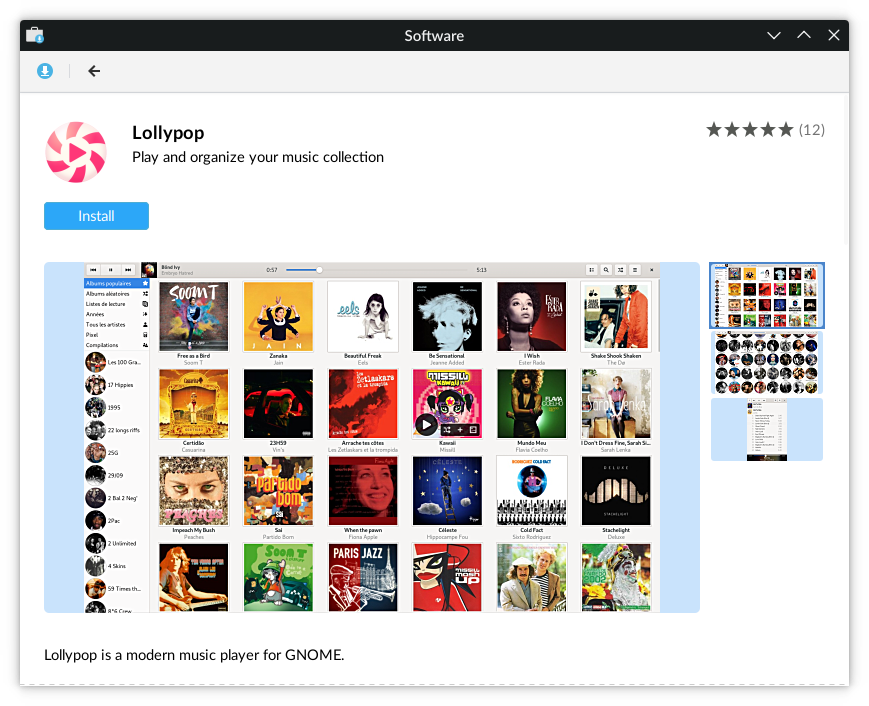Close the Software window

pyautogui.click(x=834, y=35)
